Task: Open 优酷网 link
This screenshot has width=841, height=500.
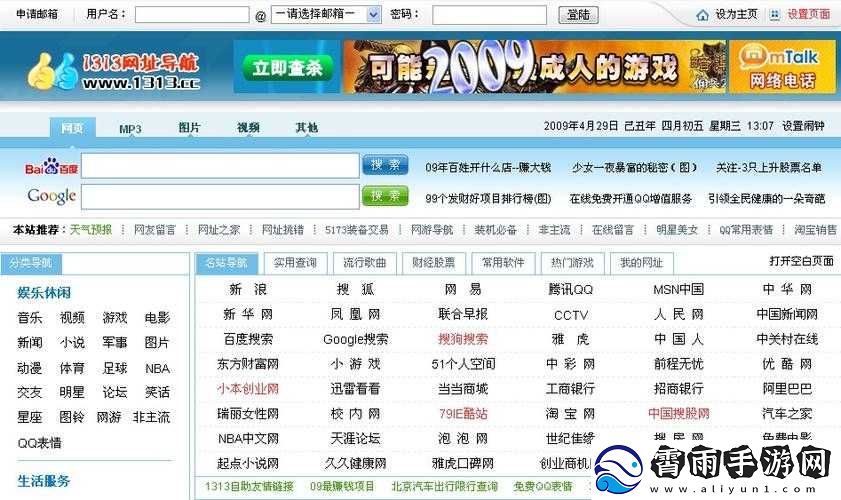Action: point(787,364)
